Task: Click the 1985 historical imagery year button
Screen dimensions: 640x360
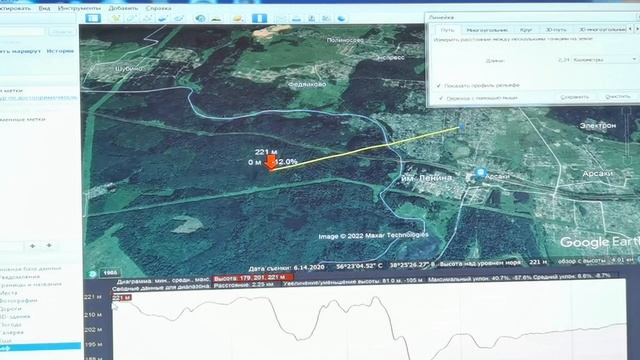Action: (109, 273)
